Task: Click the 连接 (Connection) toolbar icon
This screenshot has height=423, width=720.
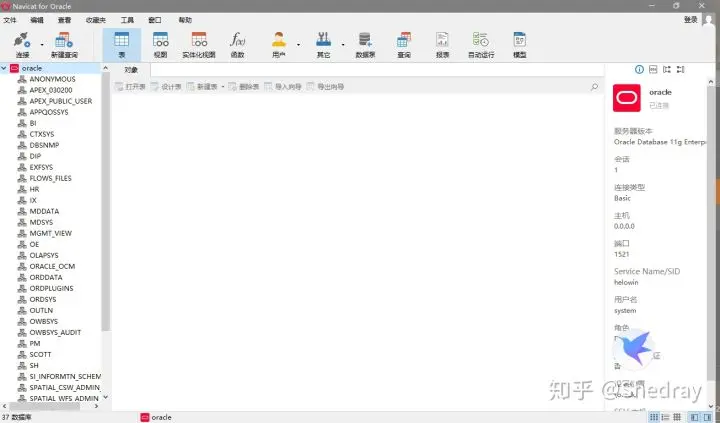Action: click(22, 45)
